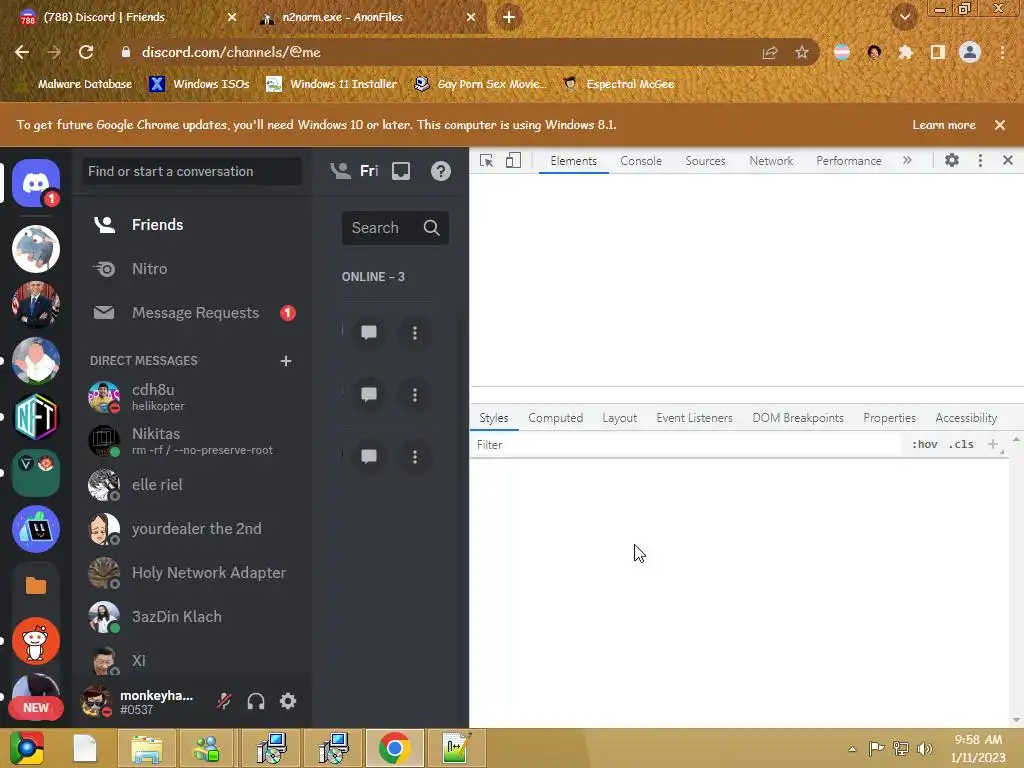Open DevTools customize three-dot menu
The height and width of the screenshot is (768, 1024).
tap(980, 160)
